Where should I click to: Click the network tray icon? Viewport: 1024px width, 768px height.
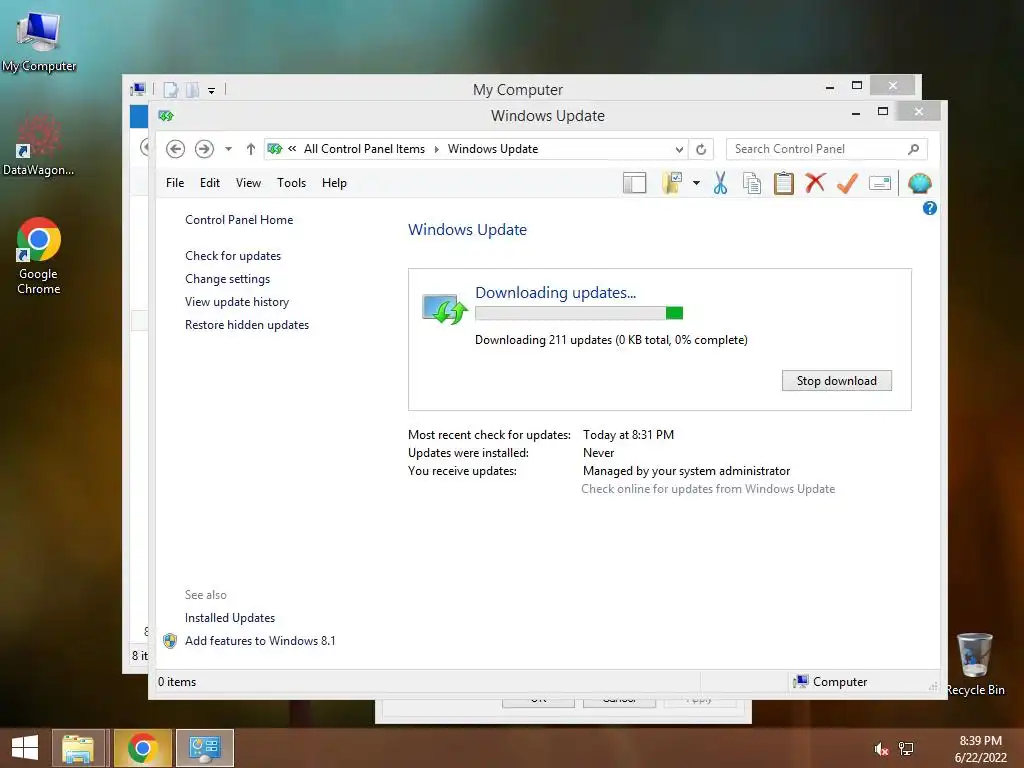(x=906, y=749)
